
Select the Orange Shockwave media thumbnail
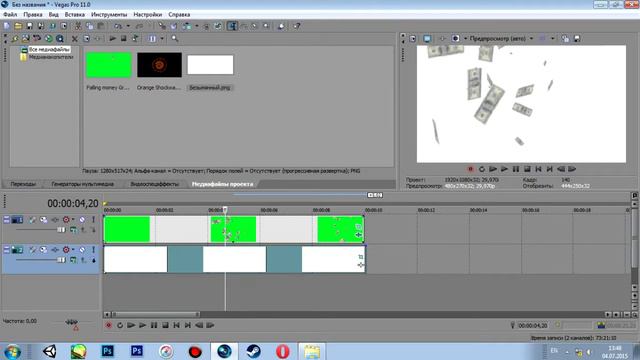tap(159, 65)
